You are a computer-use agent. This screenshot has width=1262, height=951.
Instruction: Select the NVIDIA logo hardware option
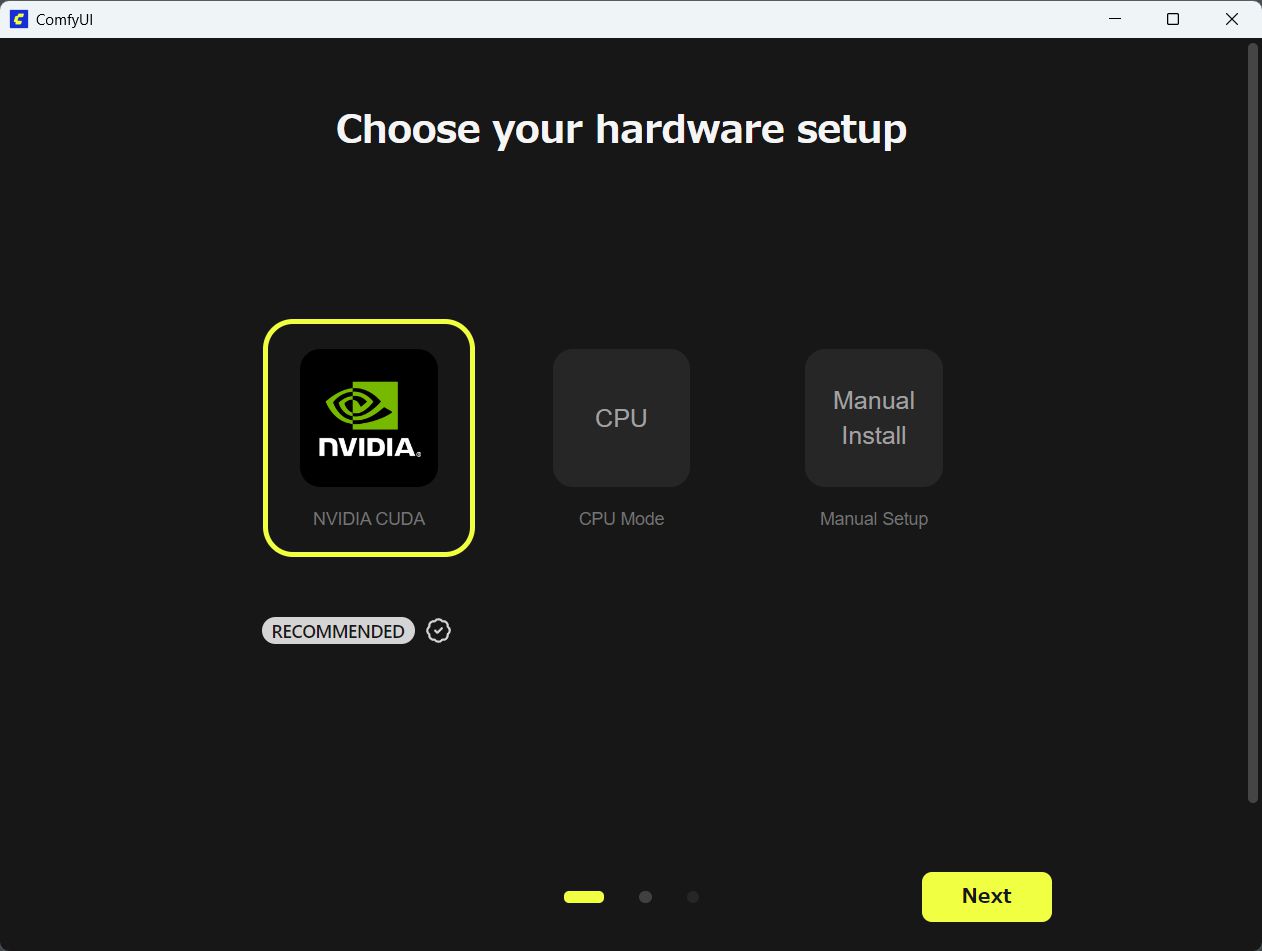[x=369, y=418]
